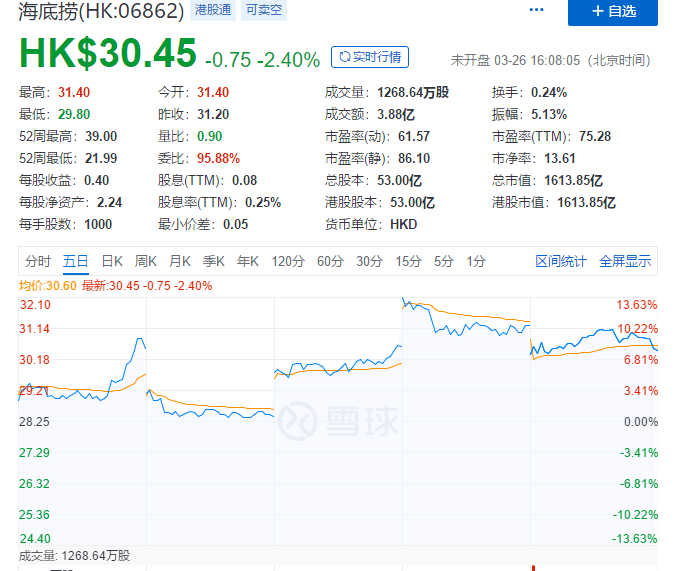
Task: Click the 成交量: 1268.64万股 label below chart
Action: click(74, 555)
